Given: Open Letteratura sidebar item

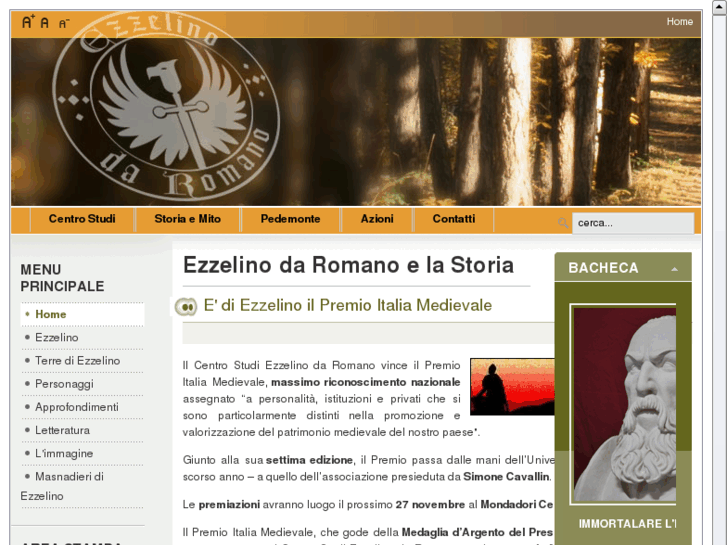Looking at the screenshot, I should pos(62,430).
